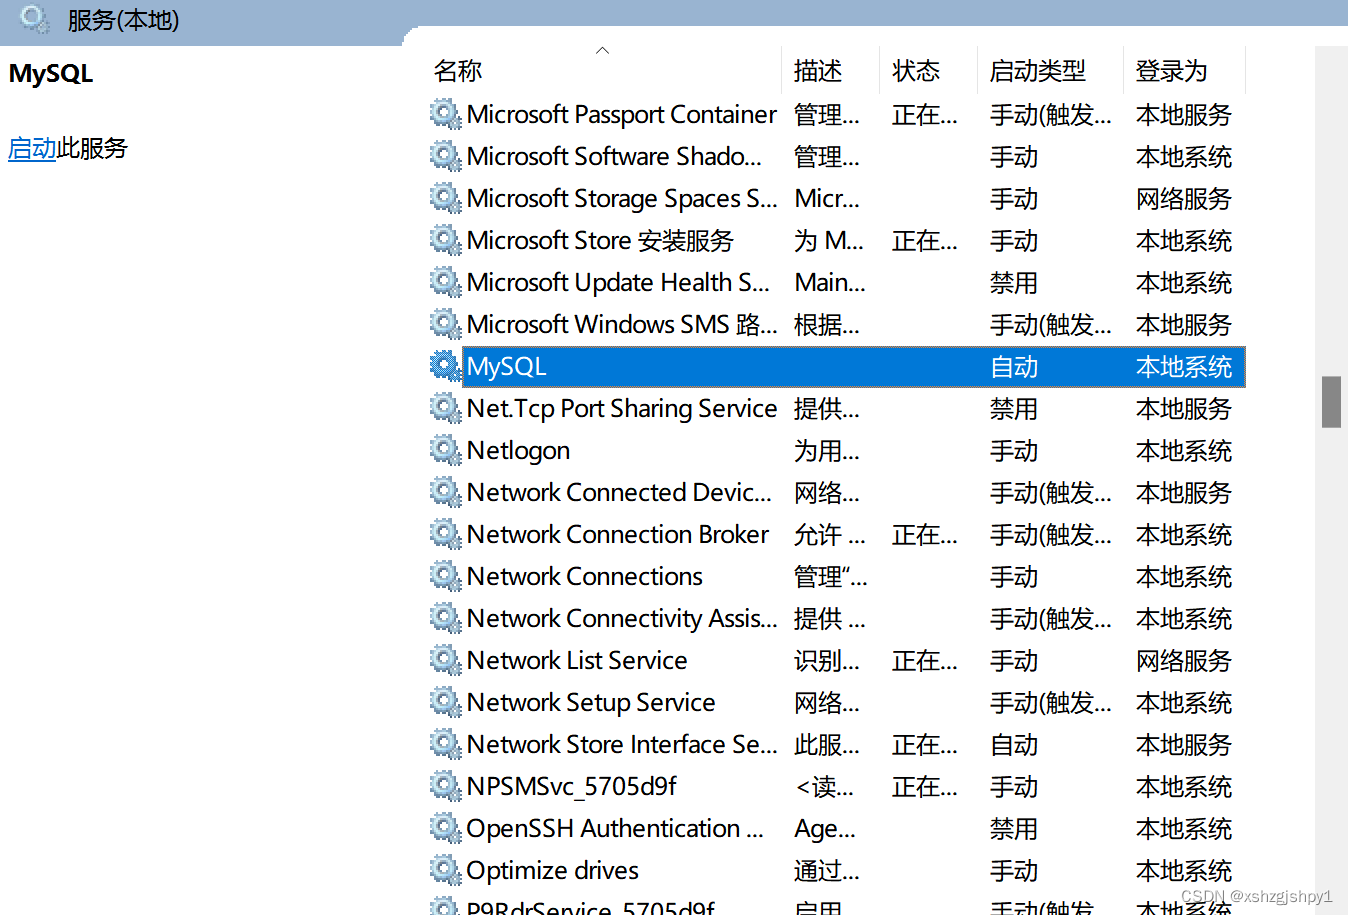Click the Network Connections service icon
1348x915 pixels.
tap(445, 576)
